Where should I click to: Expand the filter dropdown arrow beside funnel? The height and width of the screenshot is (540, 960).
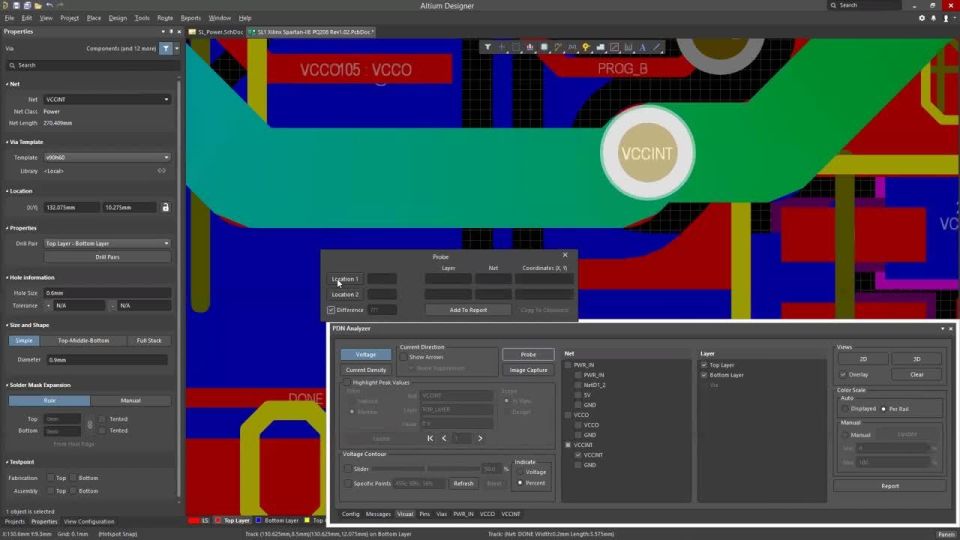177,48
